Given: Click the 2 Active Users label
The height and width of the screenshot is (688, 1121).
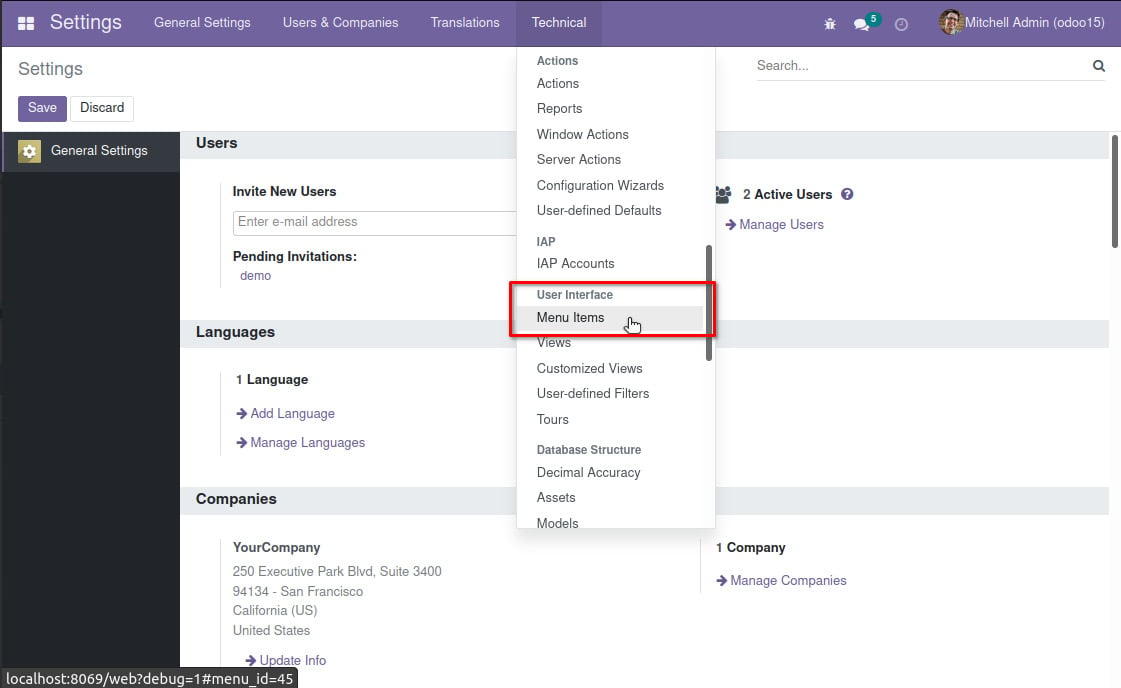Looking at the screenshot, I should pyautogui.click(x=787, y=195).
